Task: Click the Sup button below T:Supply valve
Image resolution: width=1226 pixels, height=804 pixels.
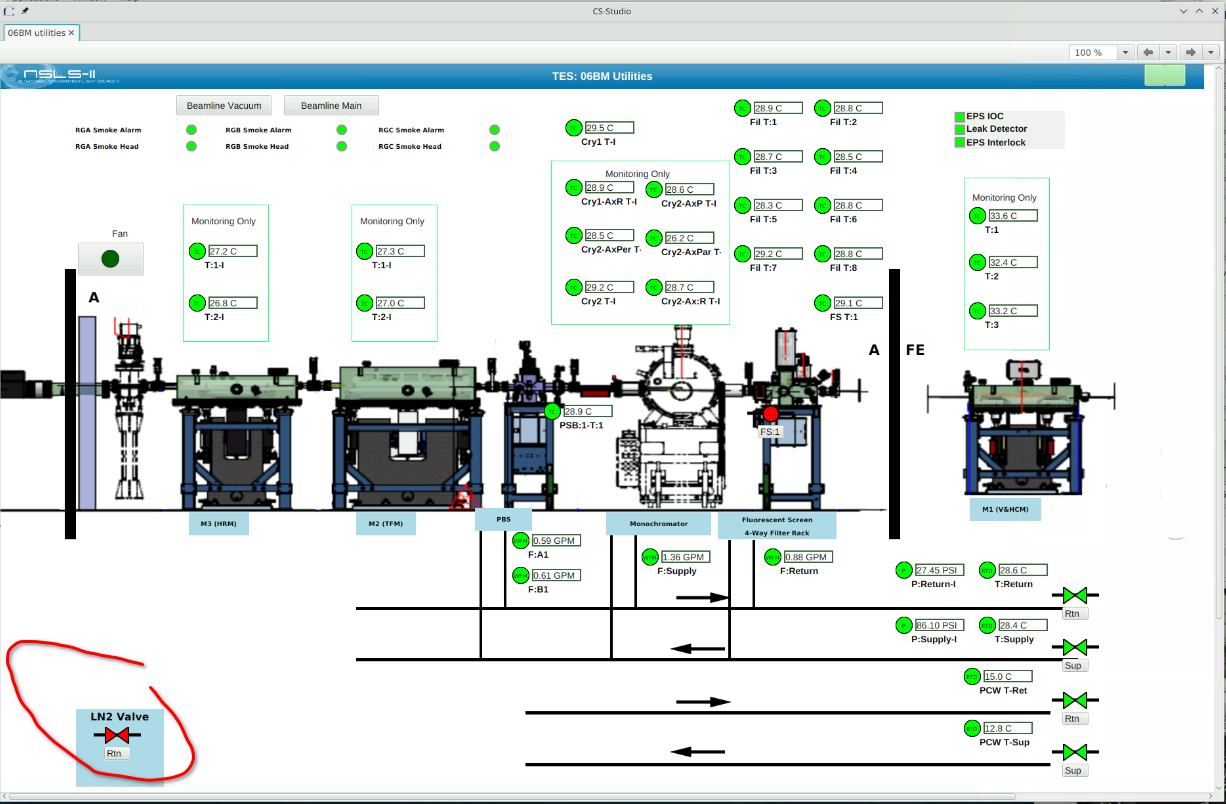Action: pos(1072,665)
